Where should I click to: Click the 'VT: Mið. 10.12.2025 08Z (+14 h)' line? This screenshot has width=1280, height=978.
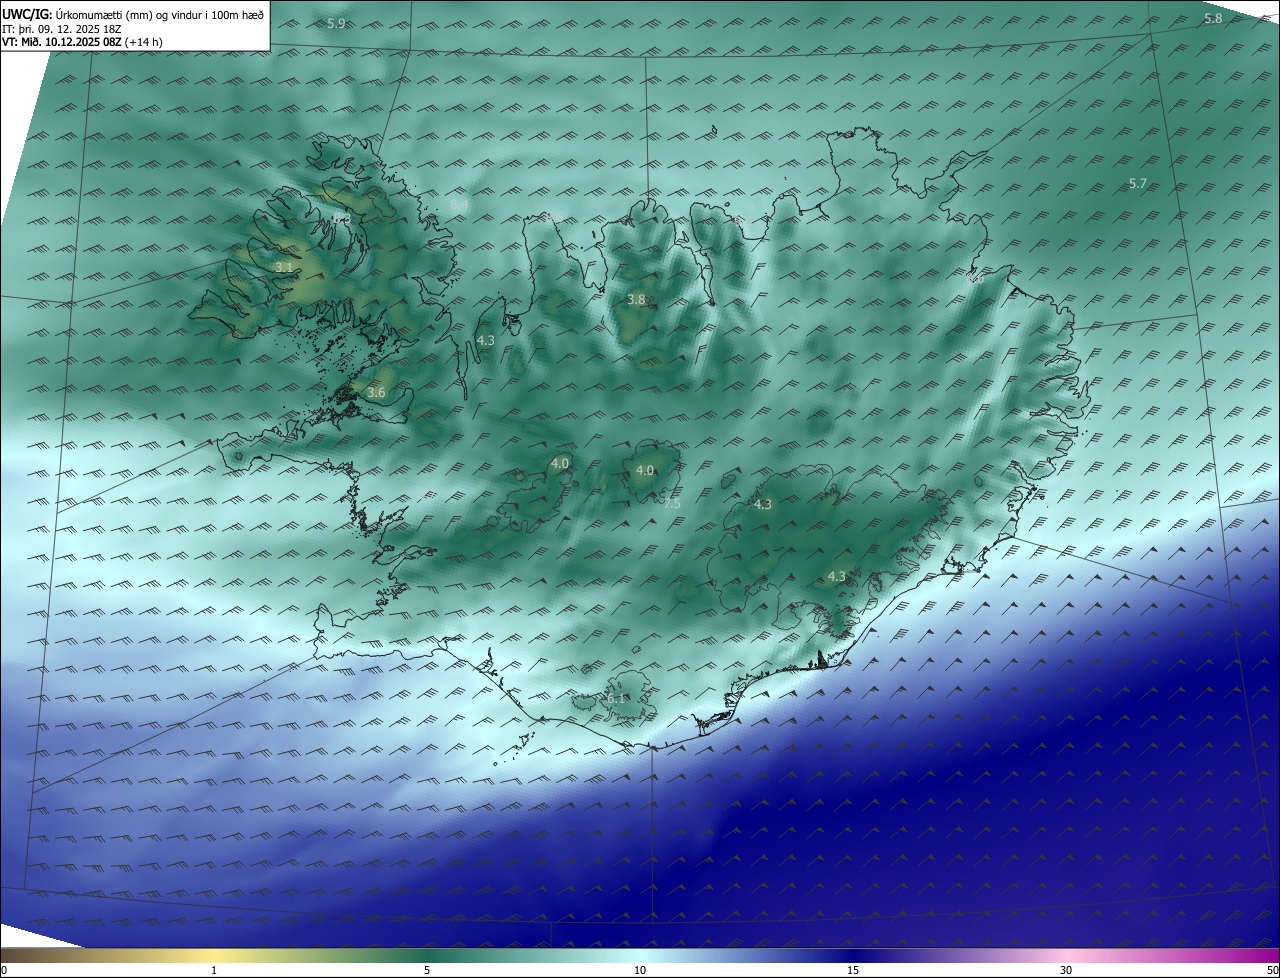coord(82,43)
